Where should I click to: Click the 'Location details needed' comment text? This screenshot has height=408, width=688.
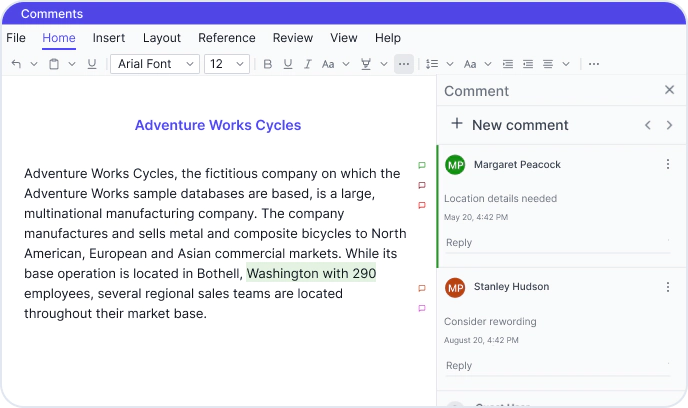[x=501, y=198]
